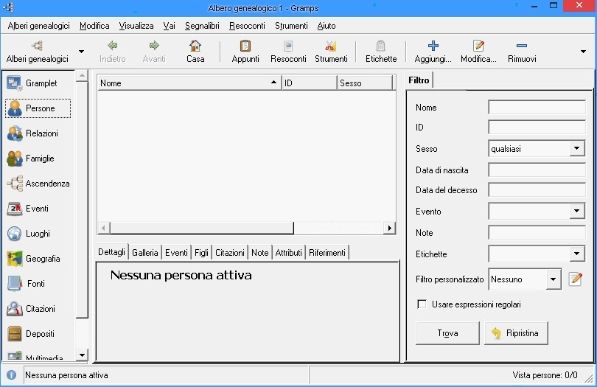Open the Famiglie sidebar view

[31, 158]
